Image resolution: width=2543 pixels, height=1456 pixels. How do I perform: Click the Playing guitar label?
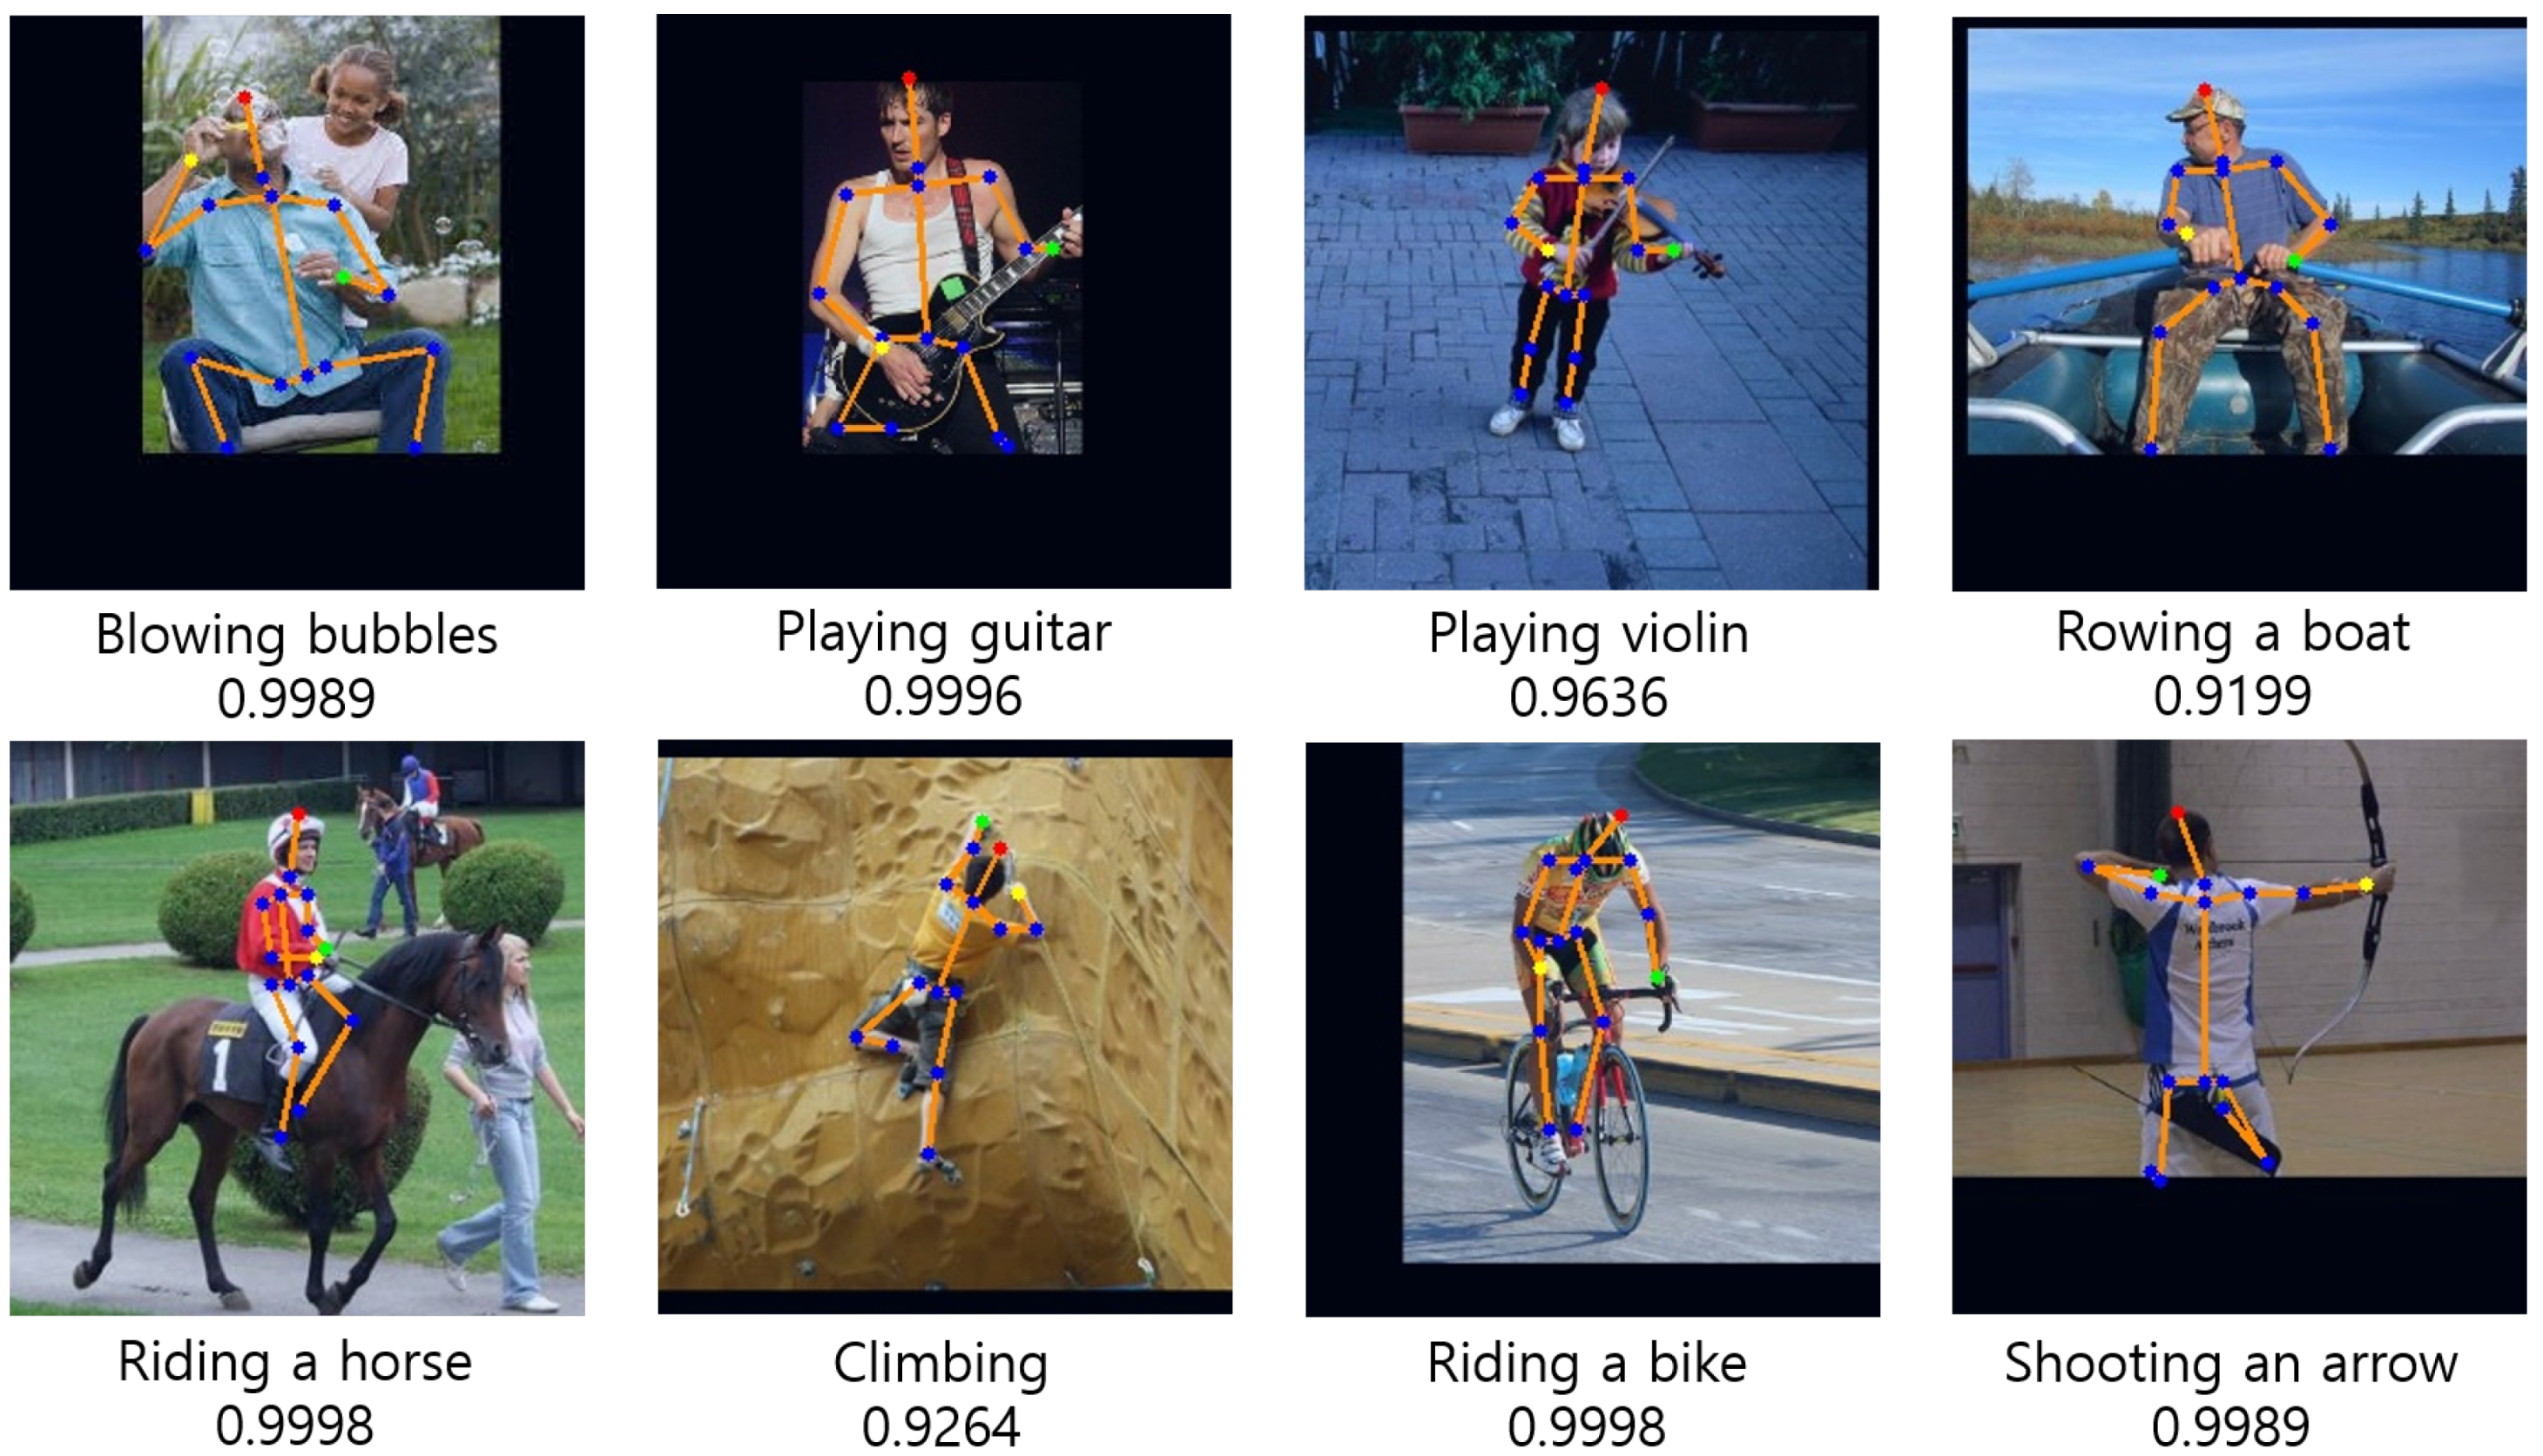click(944, 633)
